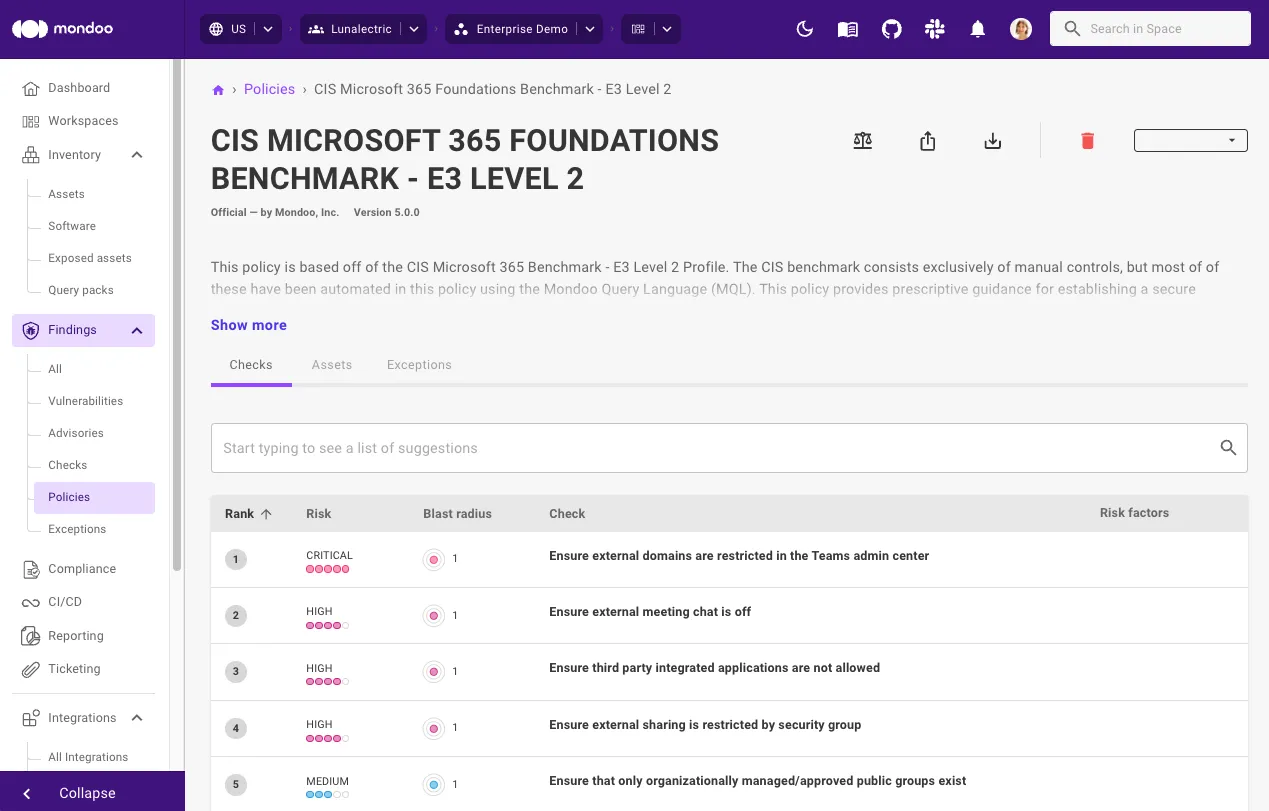Open check 'Ensure external meeting chat is off'
The image size is (1269, 811).
pyautogui.click(x=650, y=612)
